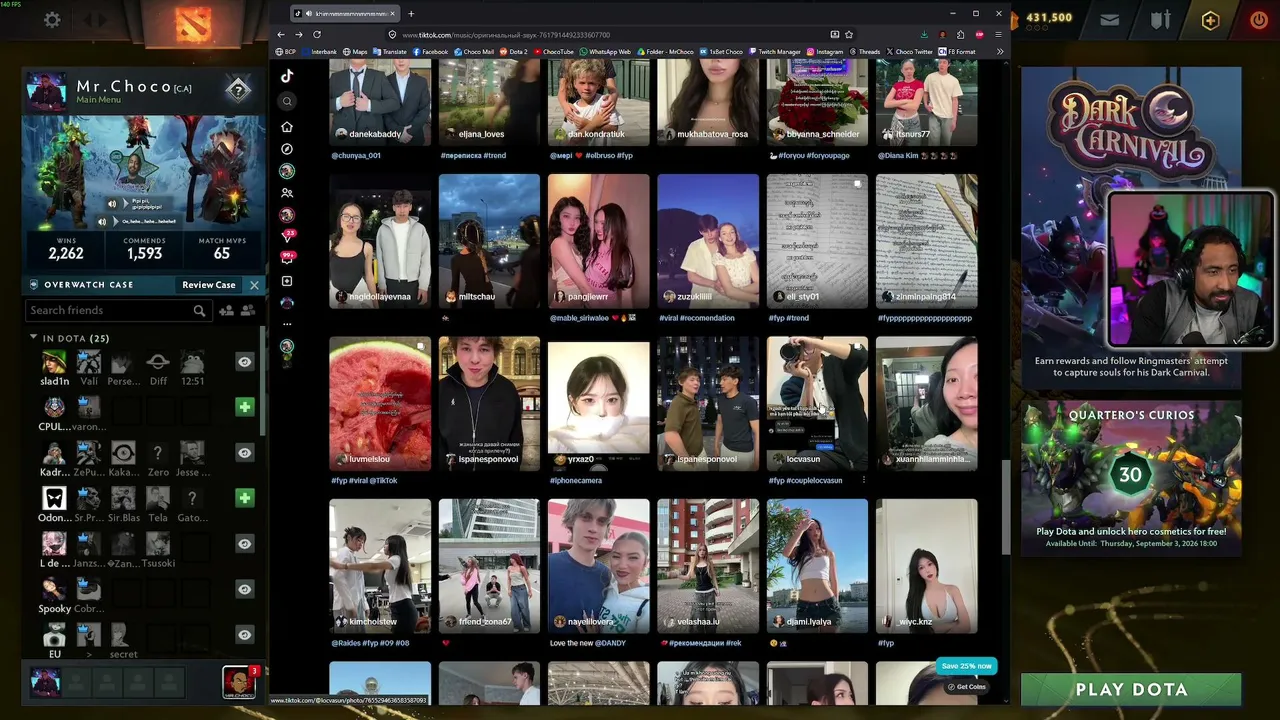Invite the CPUL row with green plus

click(x=244, y=407)
